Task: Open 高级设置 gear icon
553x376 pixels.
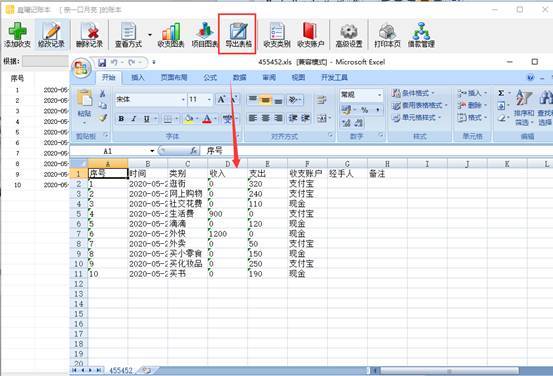Action: click(349, 31)
